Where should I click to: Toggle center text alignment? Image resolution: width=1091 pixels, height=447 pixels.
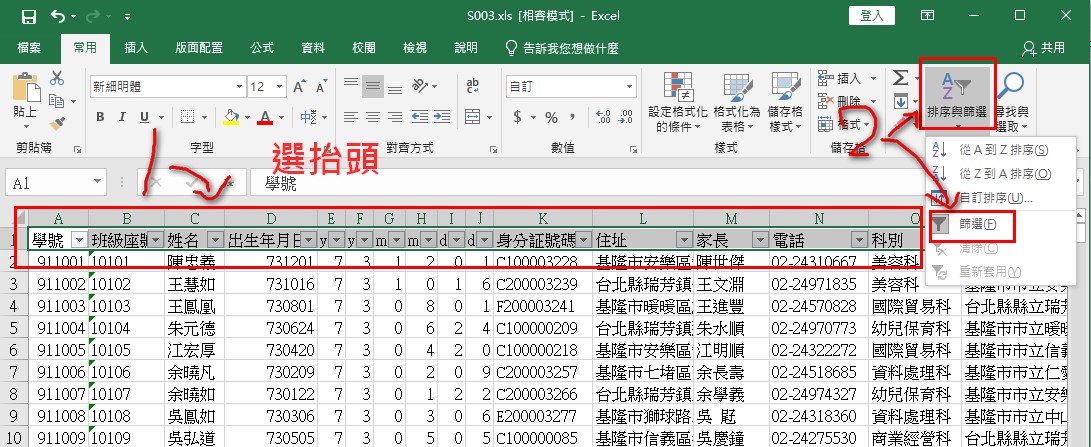click(373, 117)
